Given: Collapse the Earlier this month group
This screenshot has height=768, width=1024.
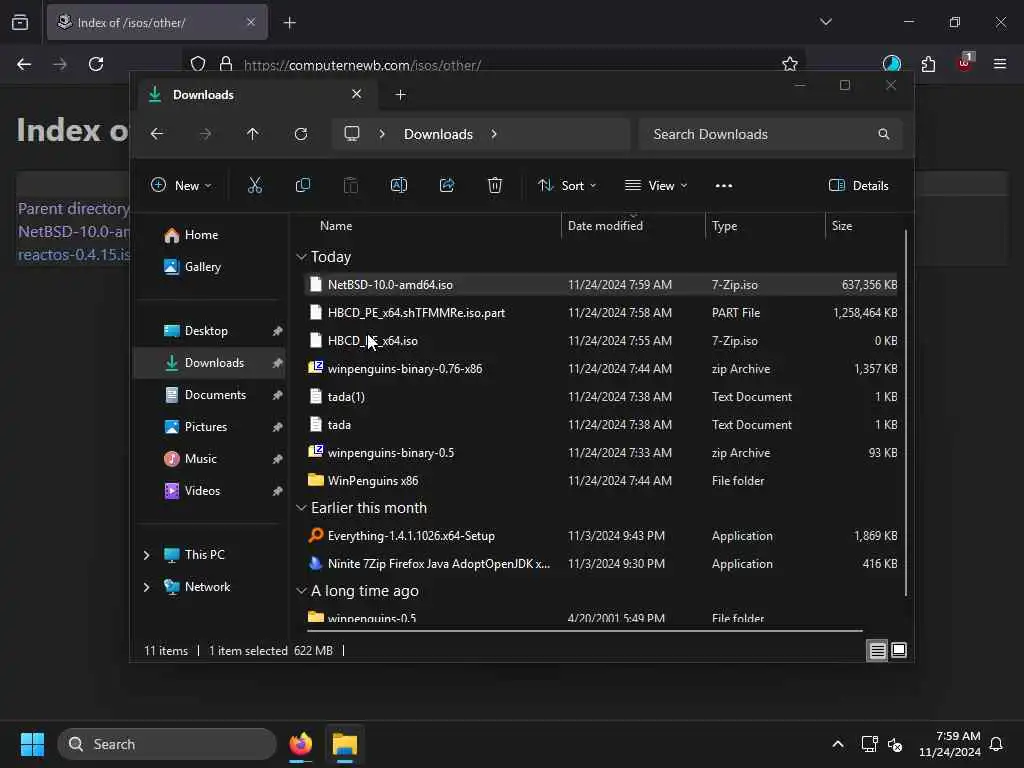Looking at the screenshot, I should [x=301, y=507].
